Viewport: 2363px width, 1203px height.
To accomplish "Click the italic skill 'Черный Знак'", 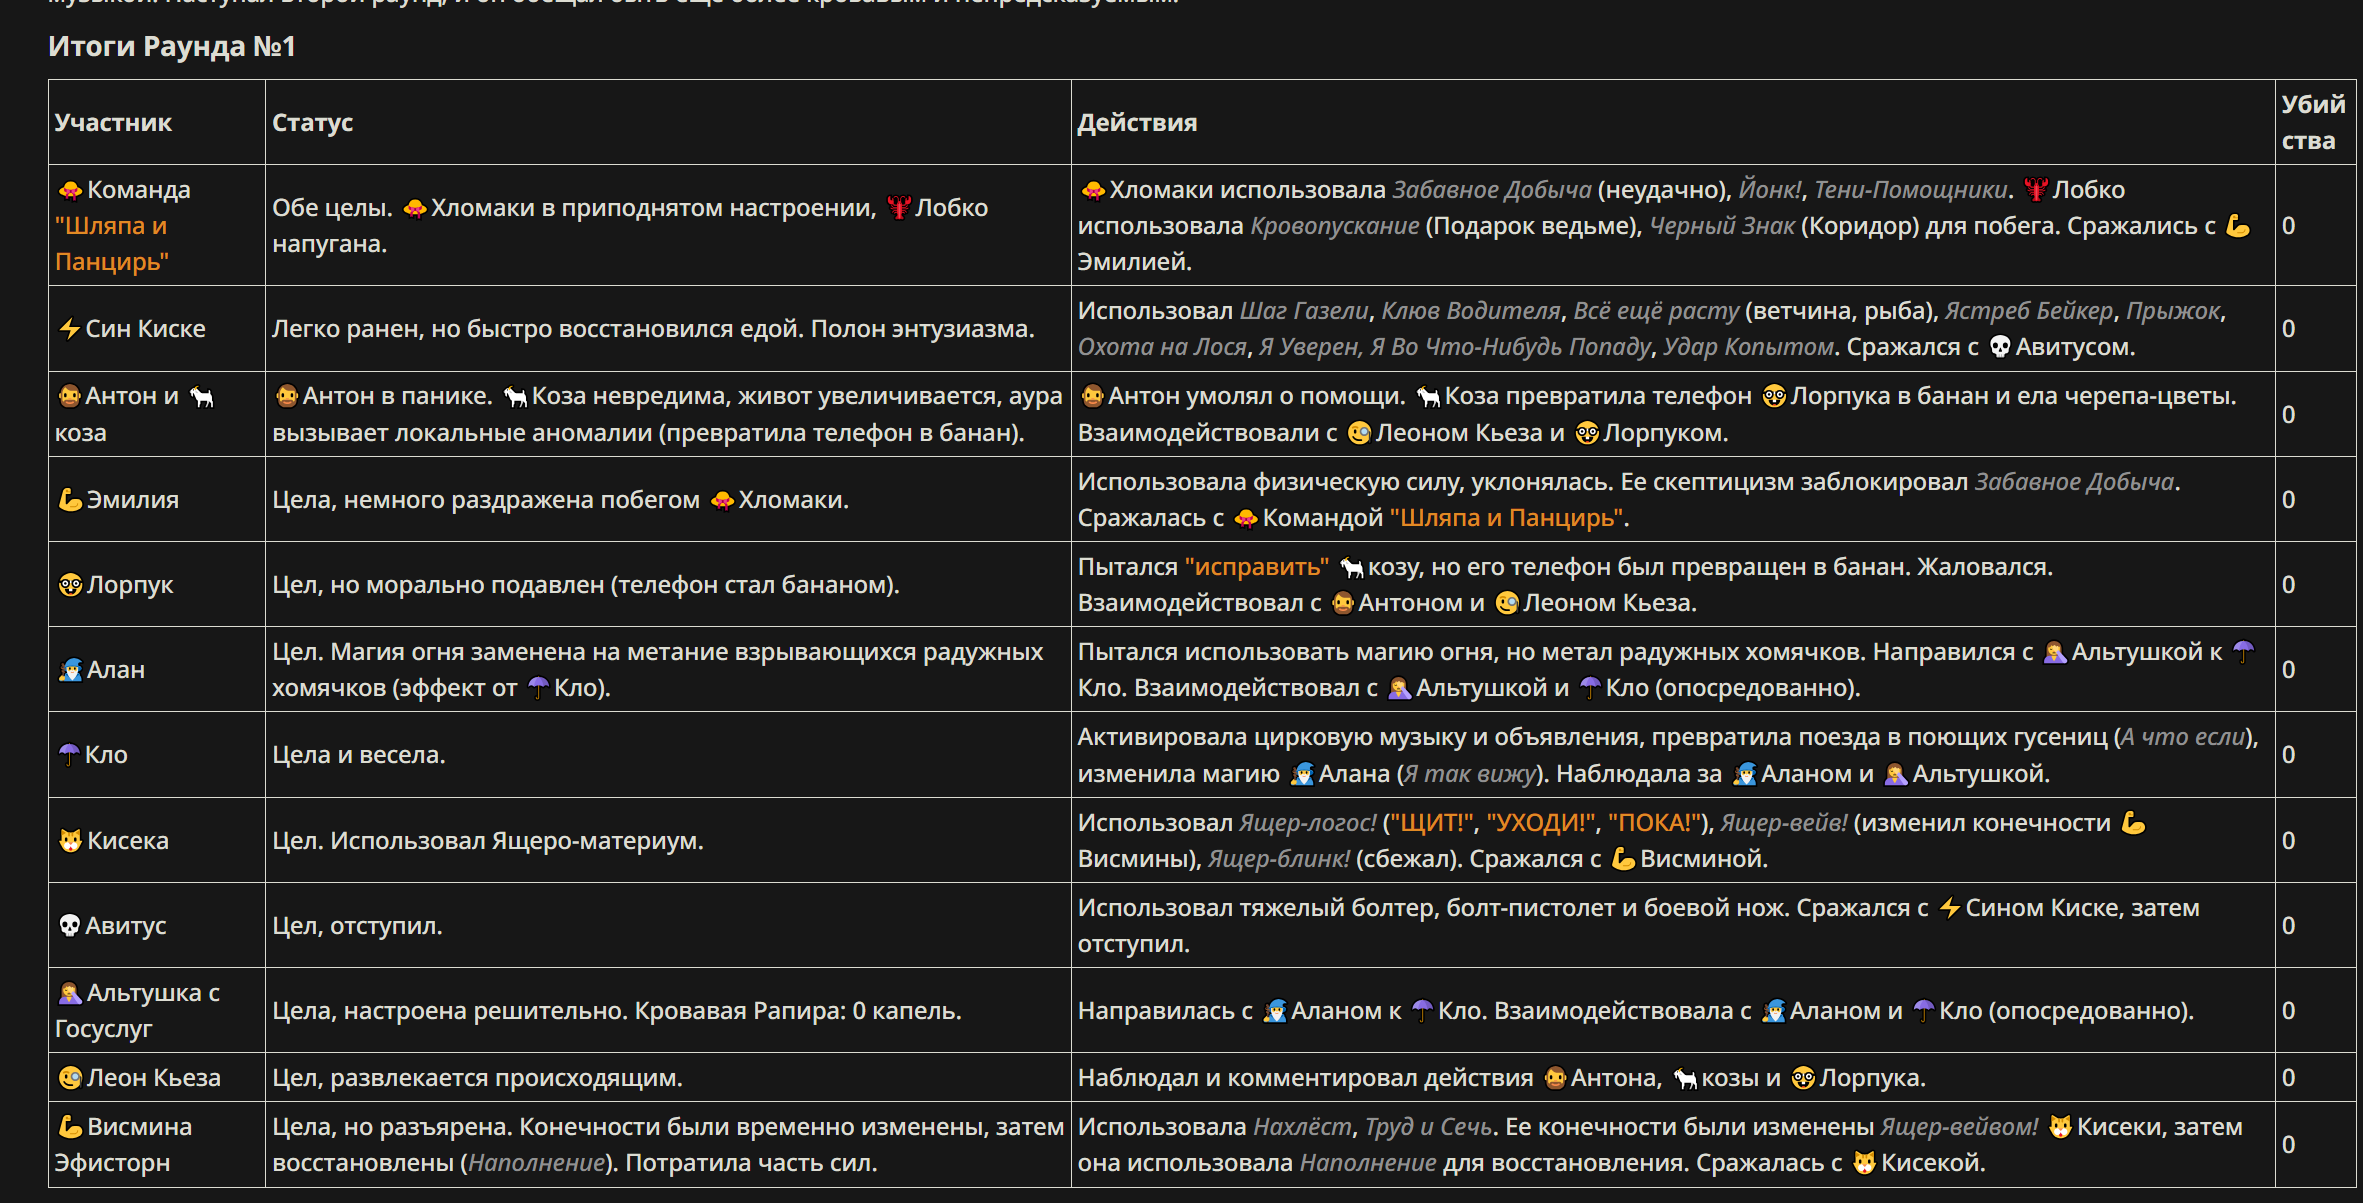I will [x=1721, y=226].
